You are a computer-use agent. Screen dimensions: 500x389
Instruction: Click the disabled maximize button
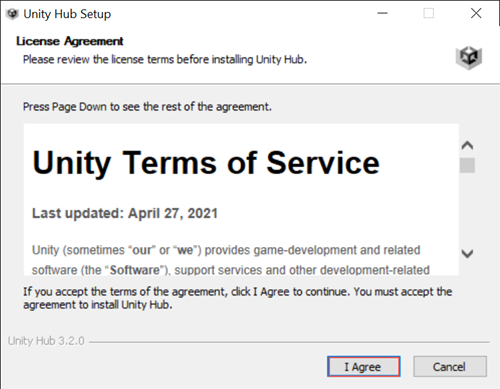(429, 14)
